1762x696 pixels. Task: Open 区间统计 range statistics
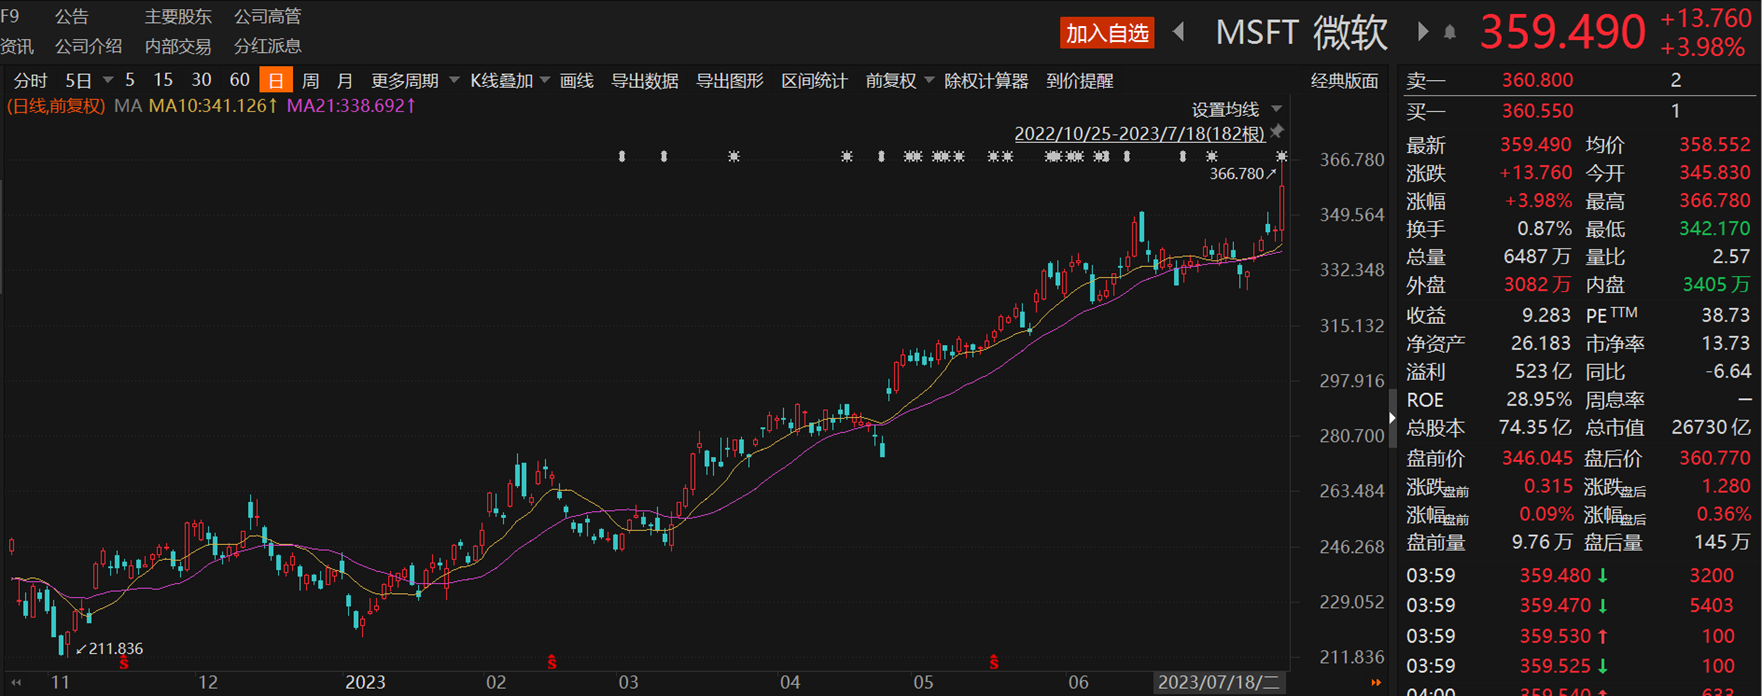[x=814, y=81]
